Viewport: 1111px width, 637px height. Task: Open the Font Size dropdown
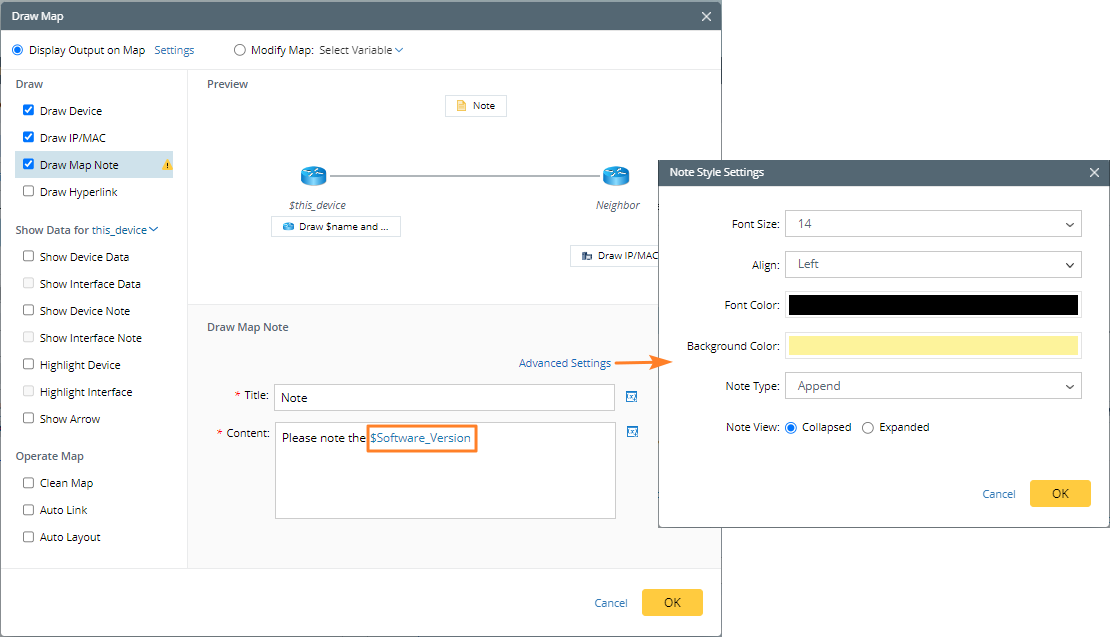[933, 224]
